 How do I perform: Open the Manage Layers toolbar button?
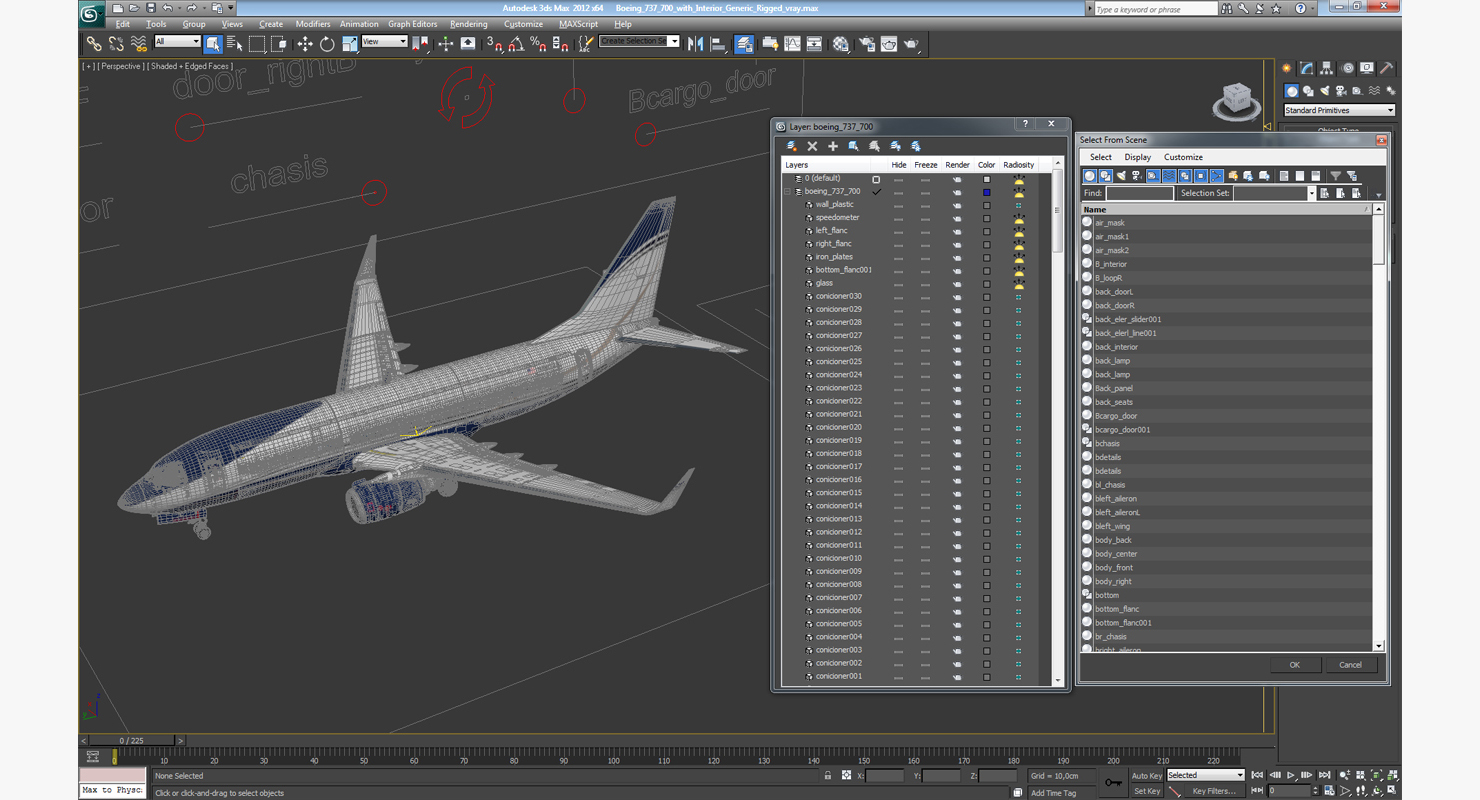pyautogui.click(x=744, y=43)
